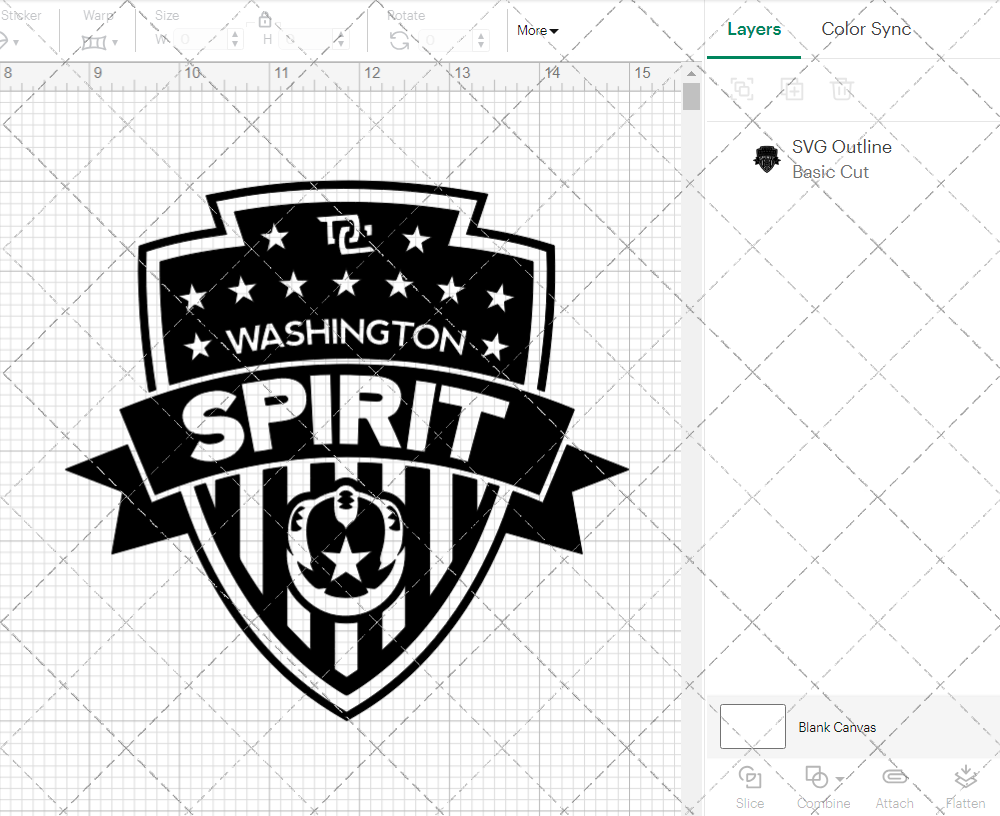Screen dimensions: 1000x816
Task: Select the Slice tool
Action: click(x=750, y=786)
